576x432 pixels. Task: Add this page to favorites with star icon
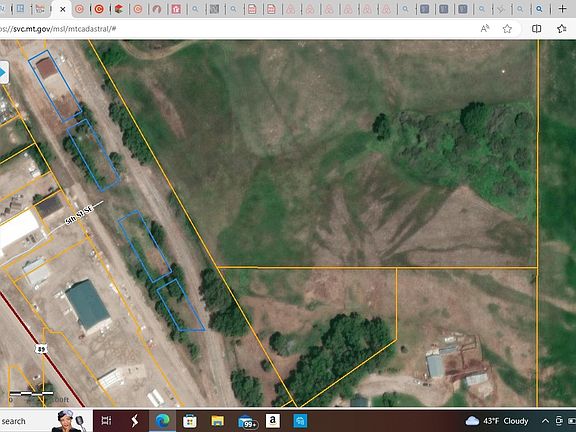pyautogui.click(x=507, y=29)
